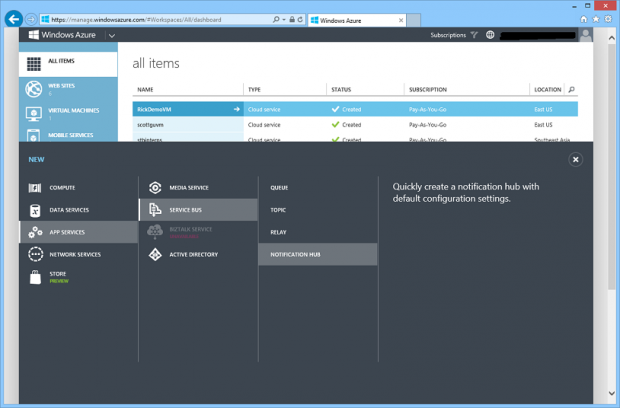Click the Data Services database icon
The width and height of the screenshot is (620, 408).
tap(35, 210)
